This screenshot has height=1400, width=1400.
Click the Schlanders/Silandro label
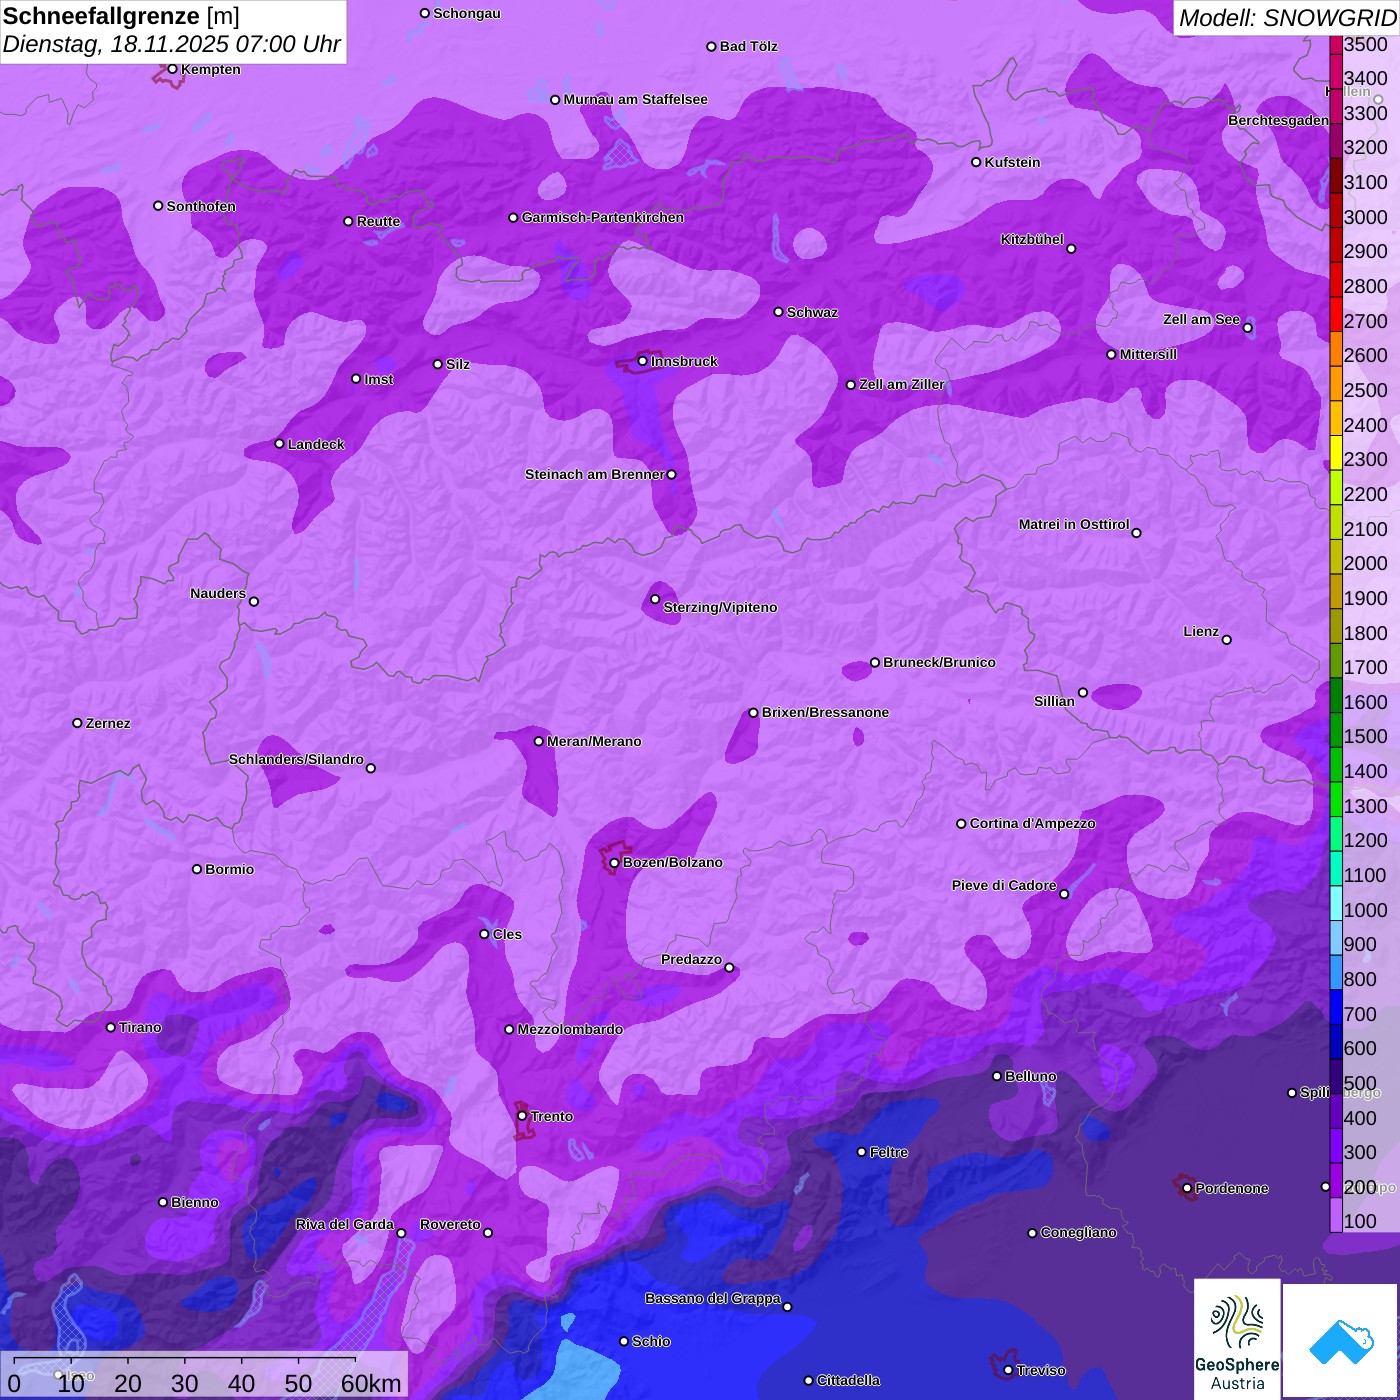[x=296, y=759]
